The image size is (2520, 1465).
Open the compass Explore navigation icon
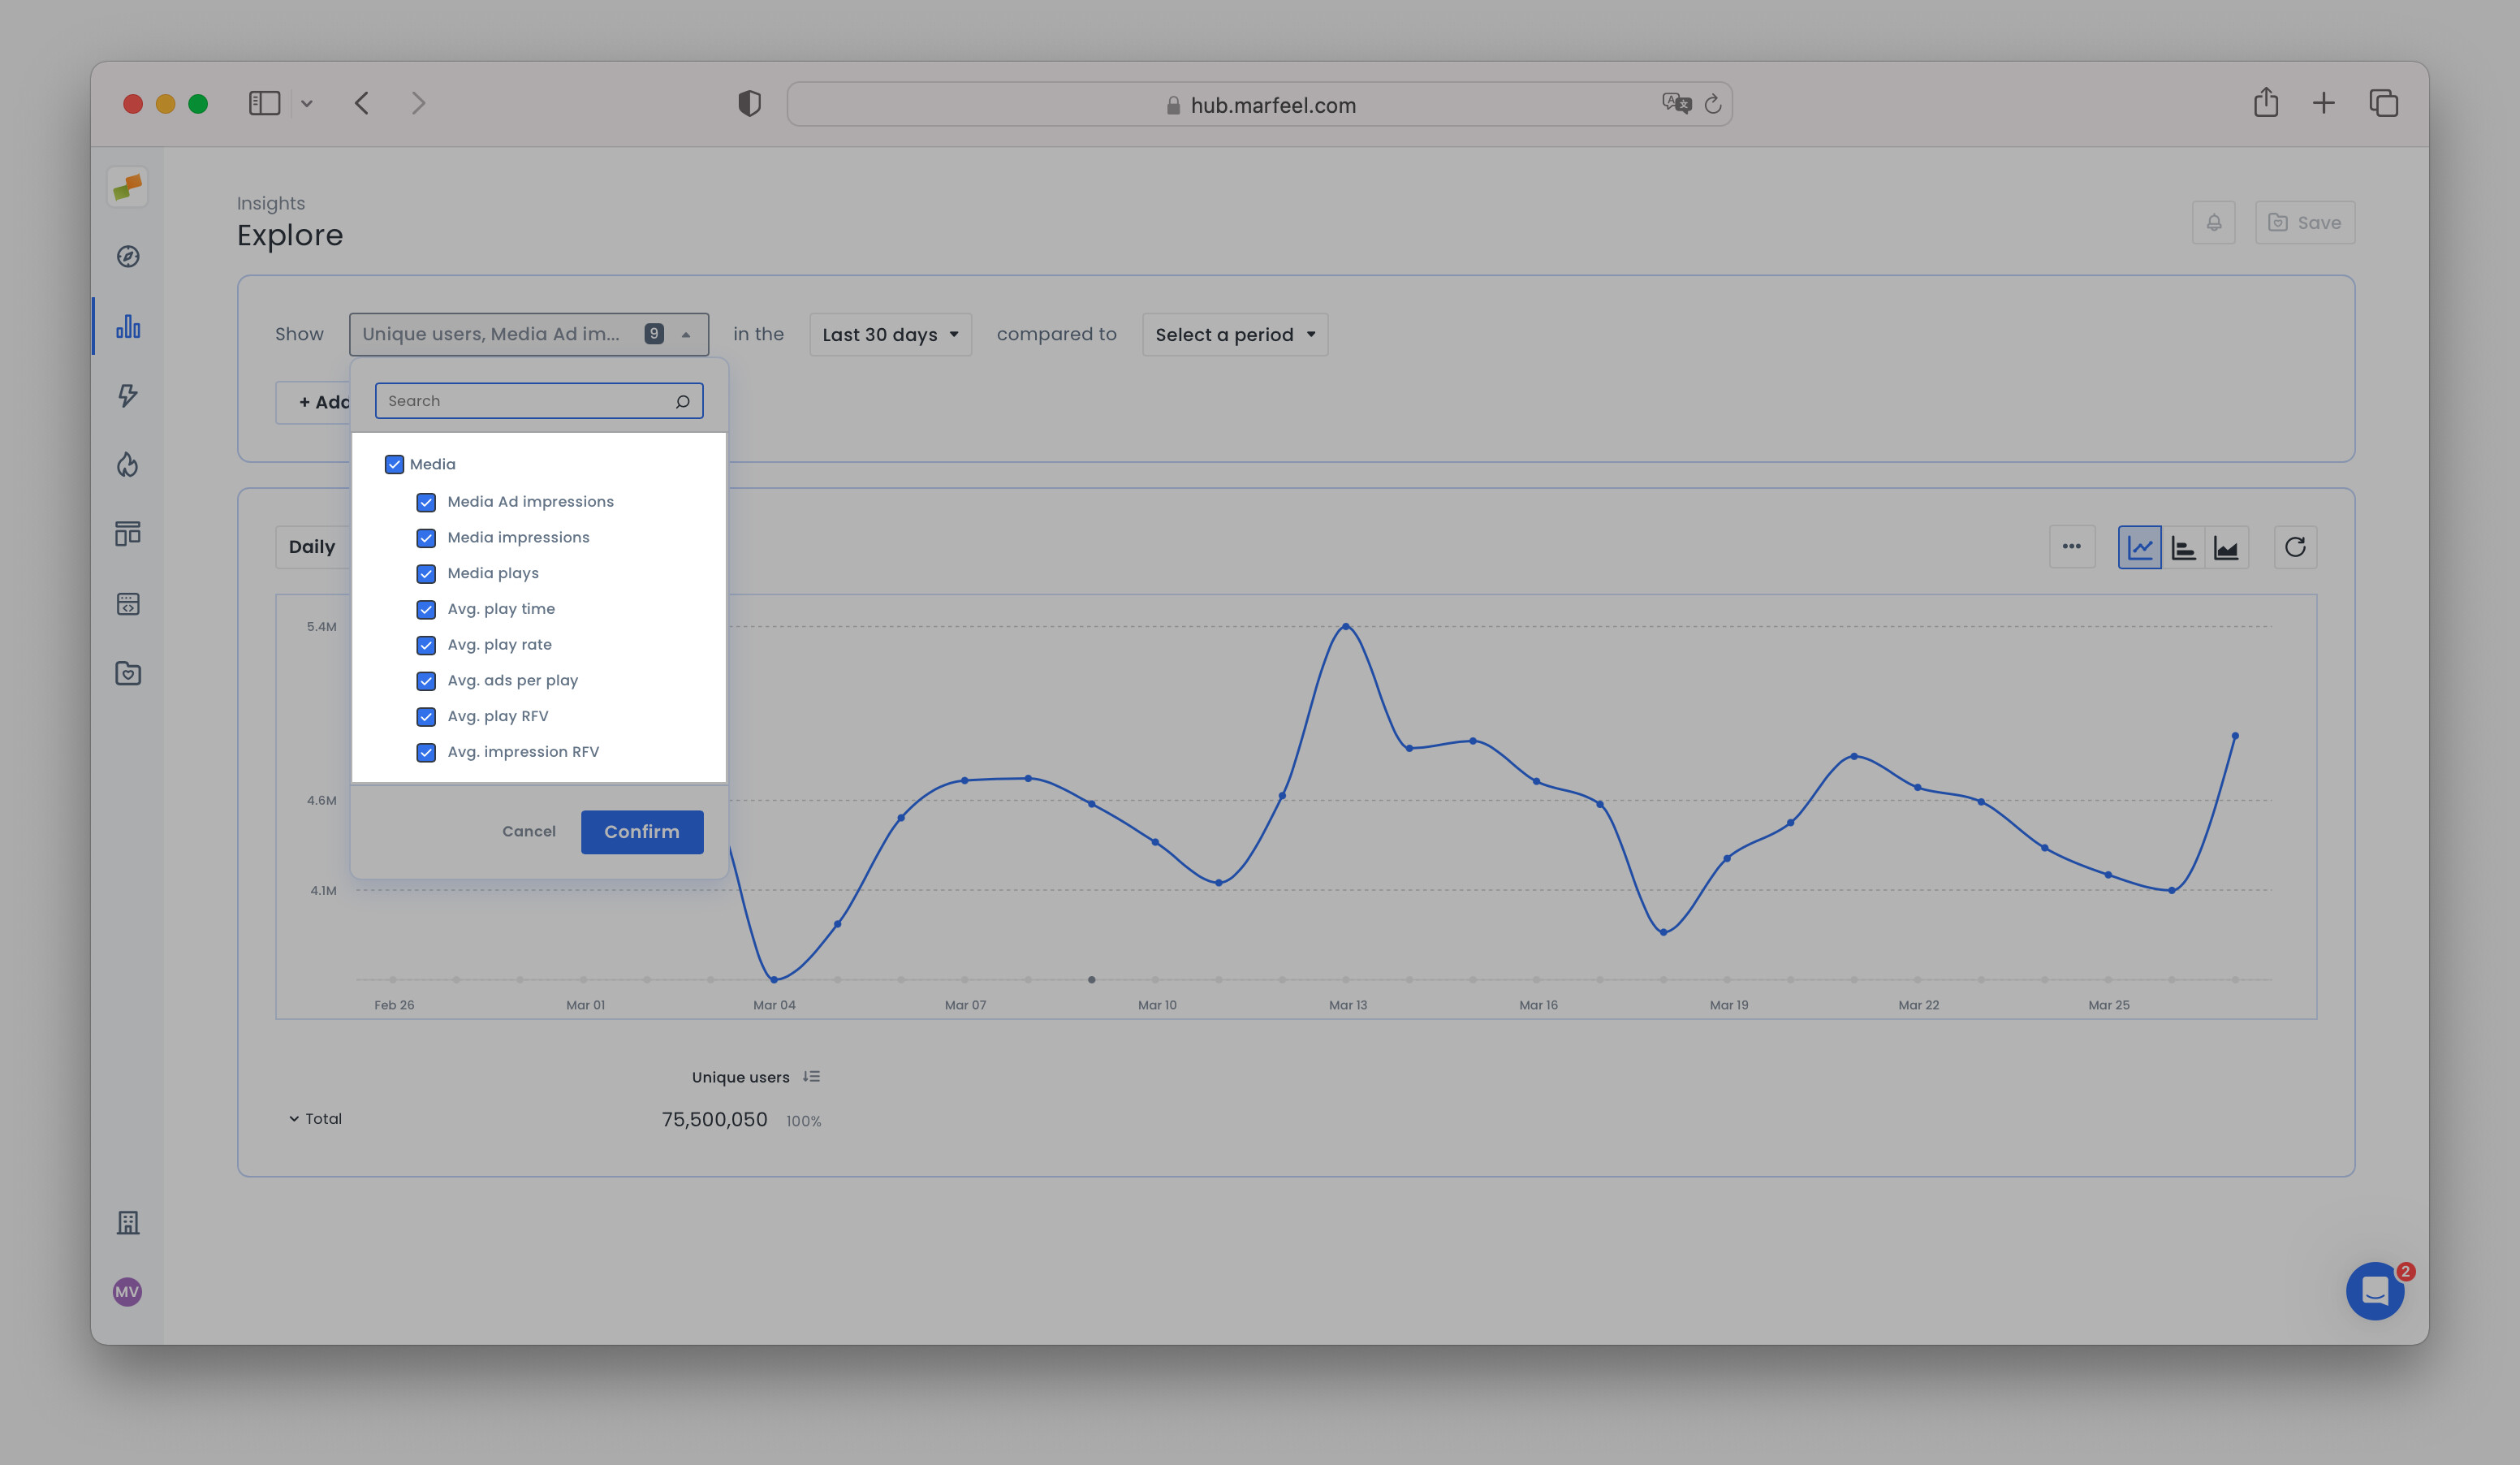click(127, 256)
